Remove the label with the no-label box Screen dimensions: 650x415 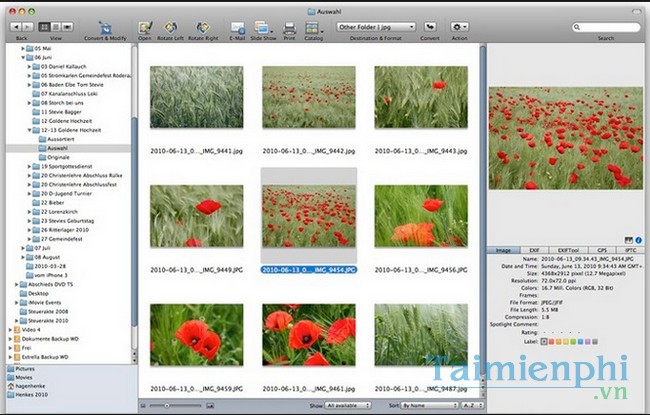pyautogui.click(x=544, y=342)
